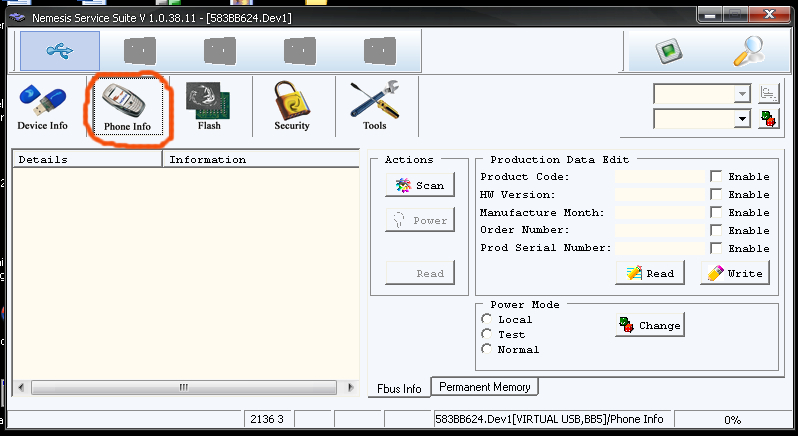Click the VIRTUAL USB status text
Viewport: 798px width, 436px height.
pyautogui.click(x=552, y=419)
